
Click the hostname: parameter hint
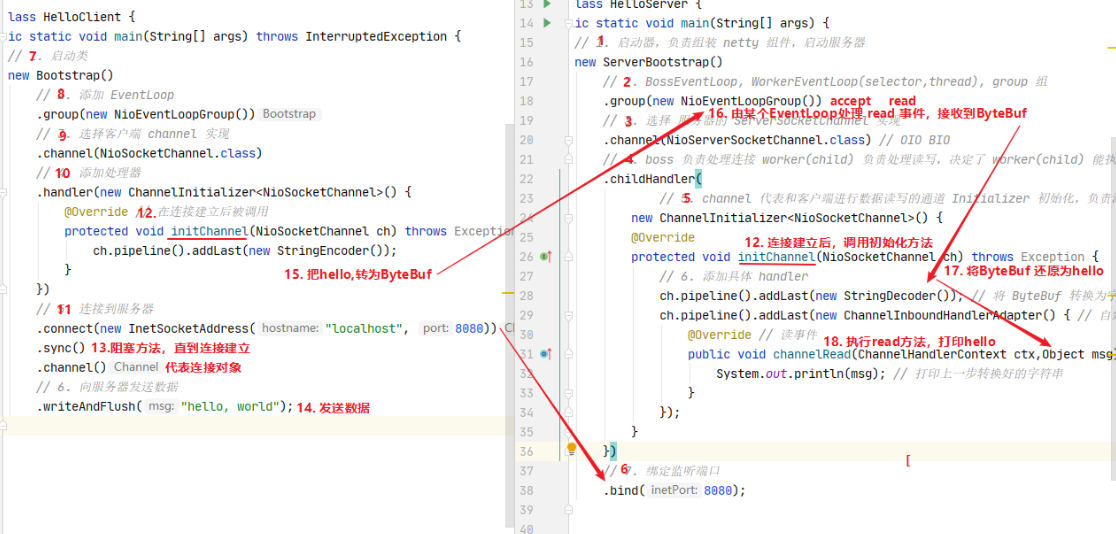pos(290,328)
